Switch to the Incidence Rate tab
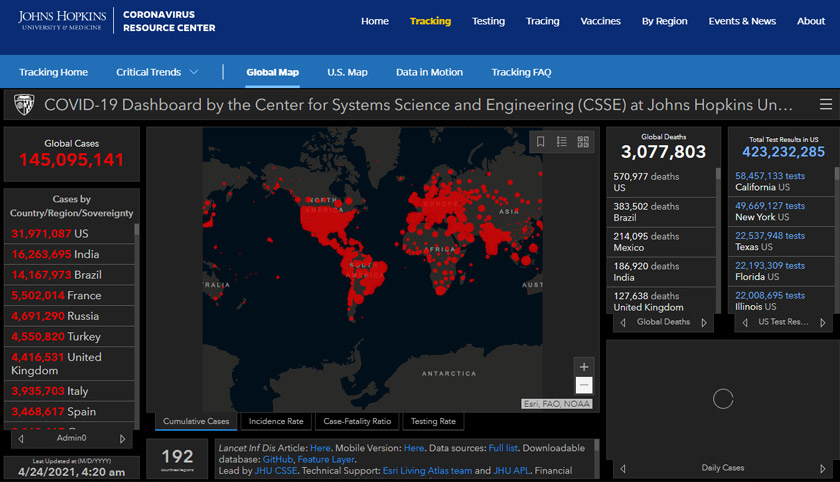The width and height of the screenshot is (840, 482). pos(276,422)
